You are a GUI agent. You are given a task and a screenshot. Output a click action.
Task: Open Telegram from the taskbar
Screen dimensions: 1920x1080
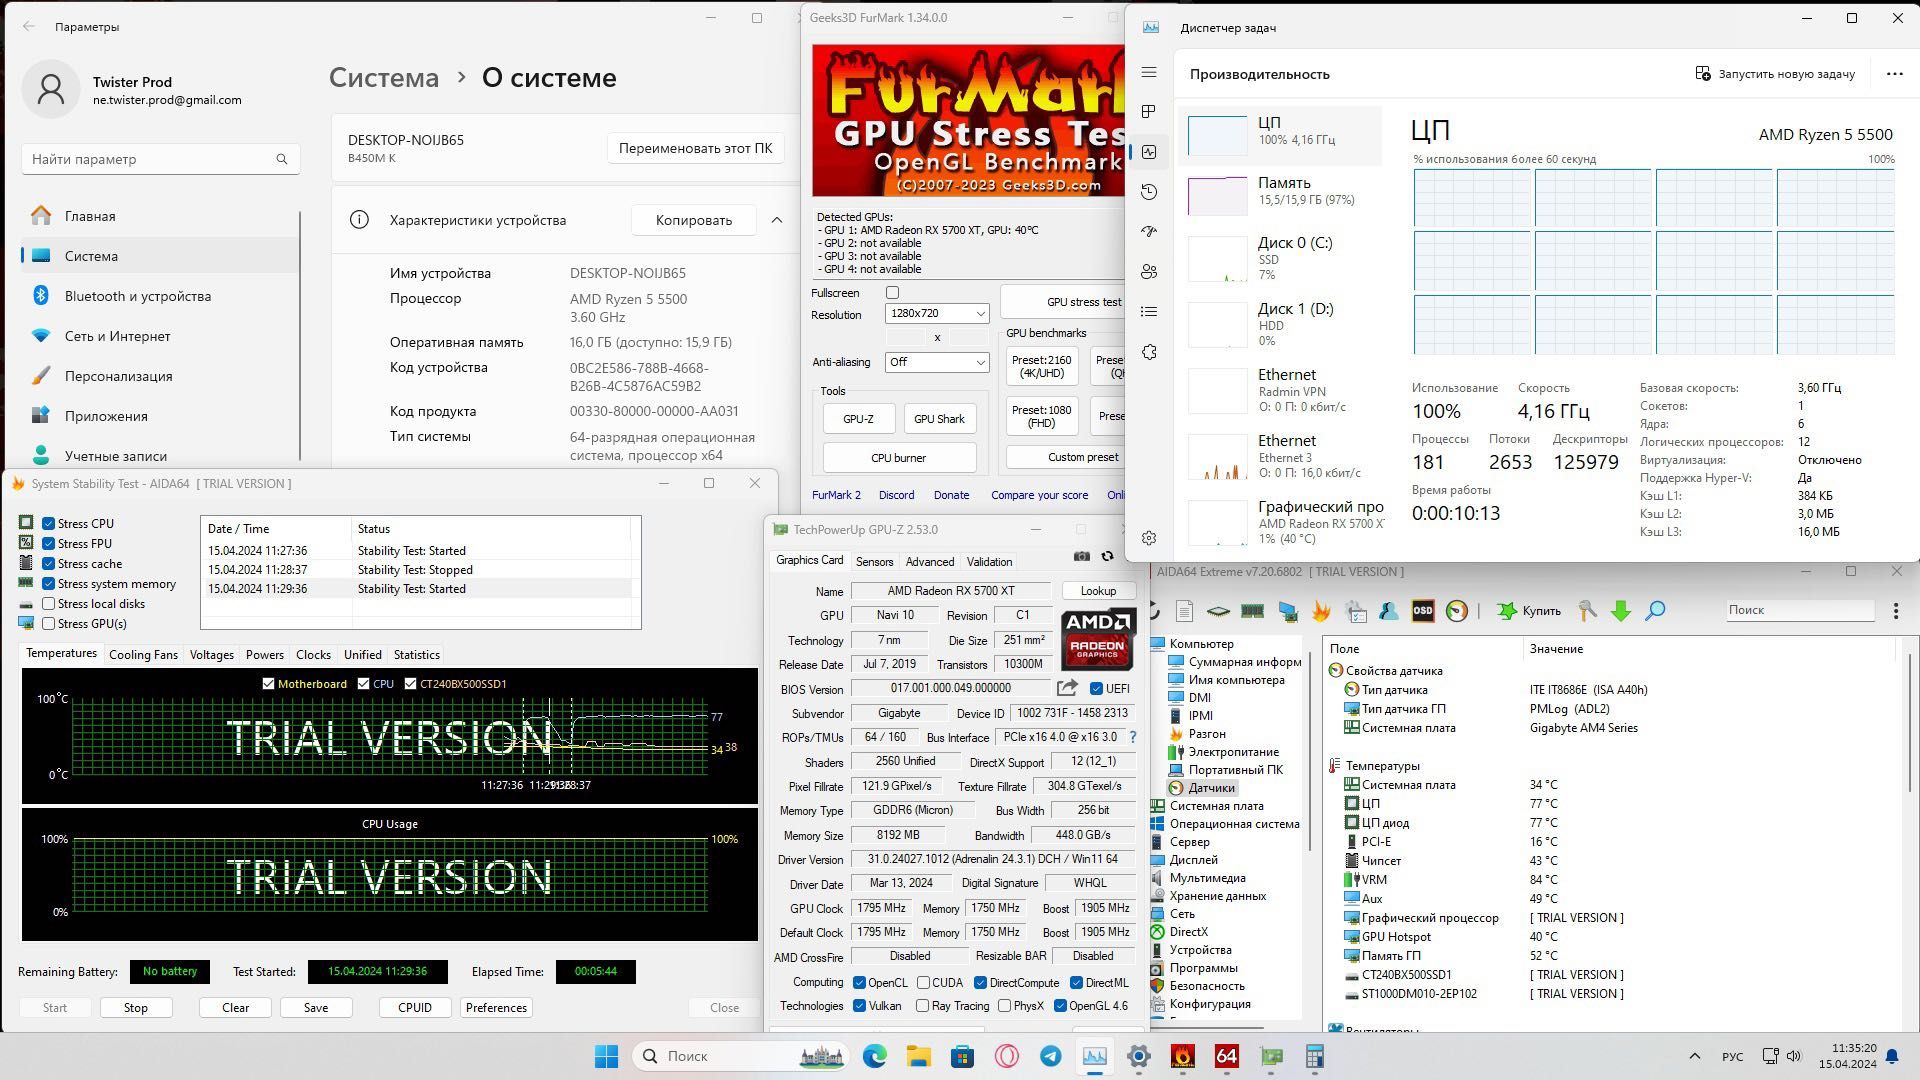tap(1051, 1056)
